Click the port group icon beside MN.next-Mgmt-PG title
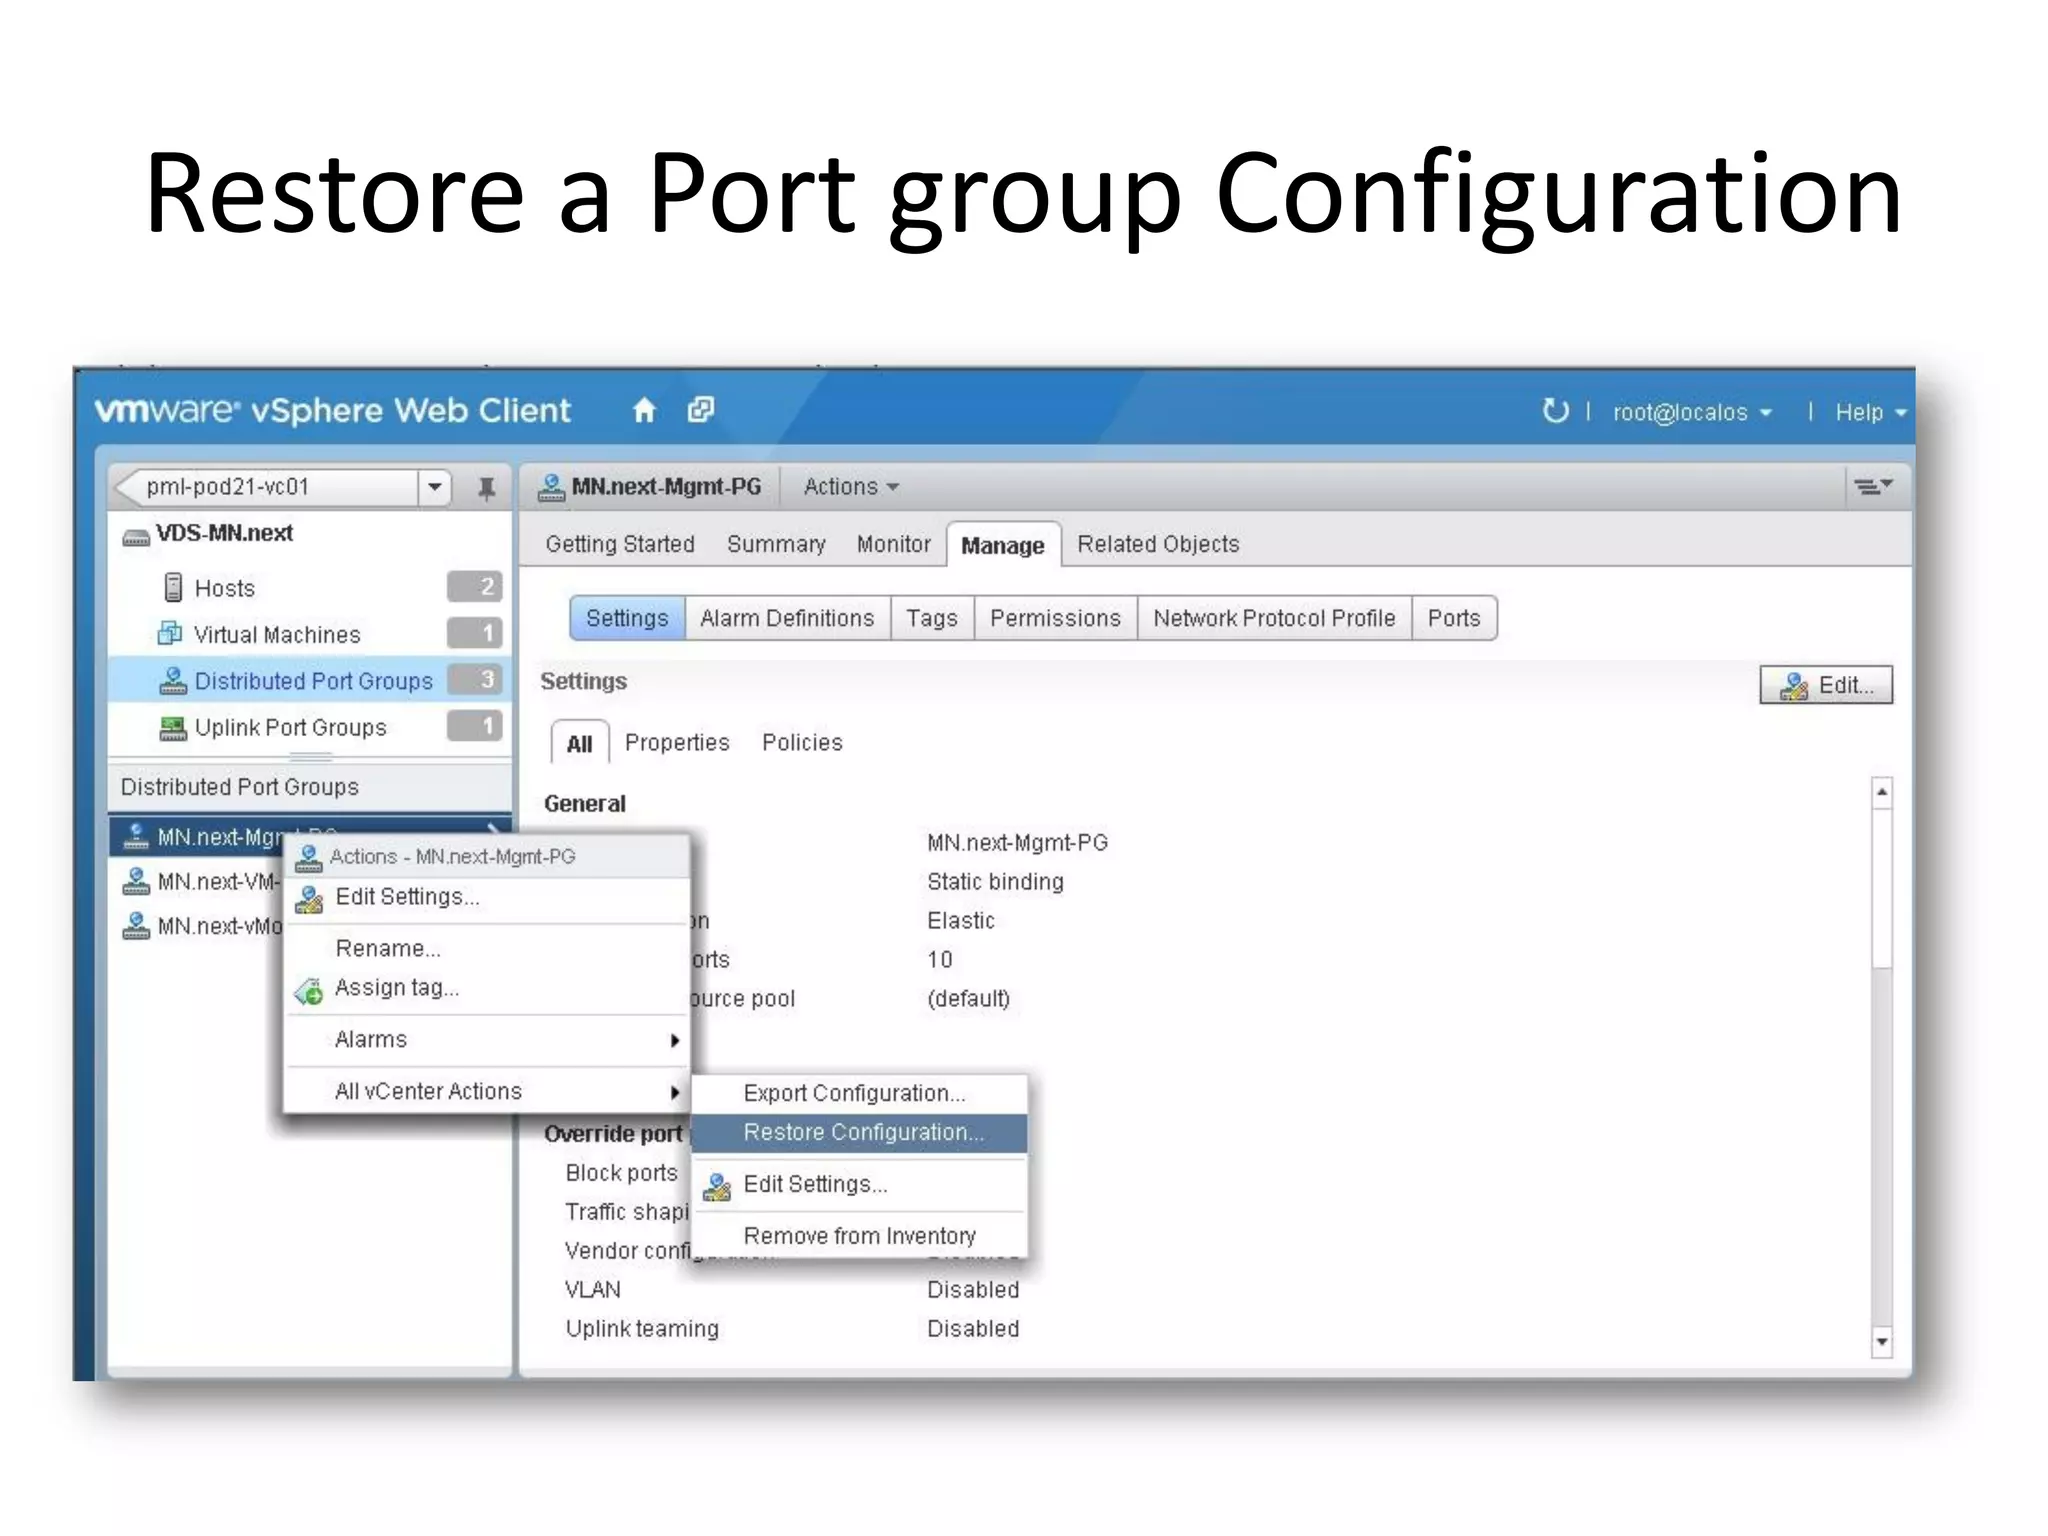The image size is (2048, 1536). 551,487
